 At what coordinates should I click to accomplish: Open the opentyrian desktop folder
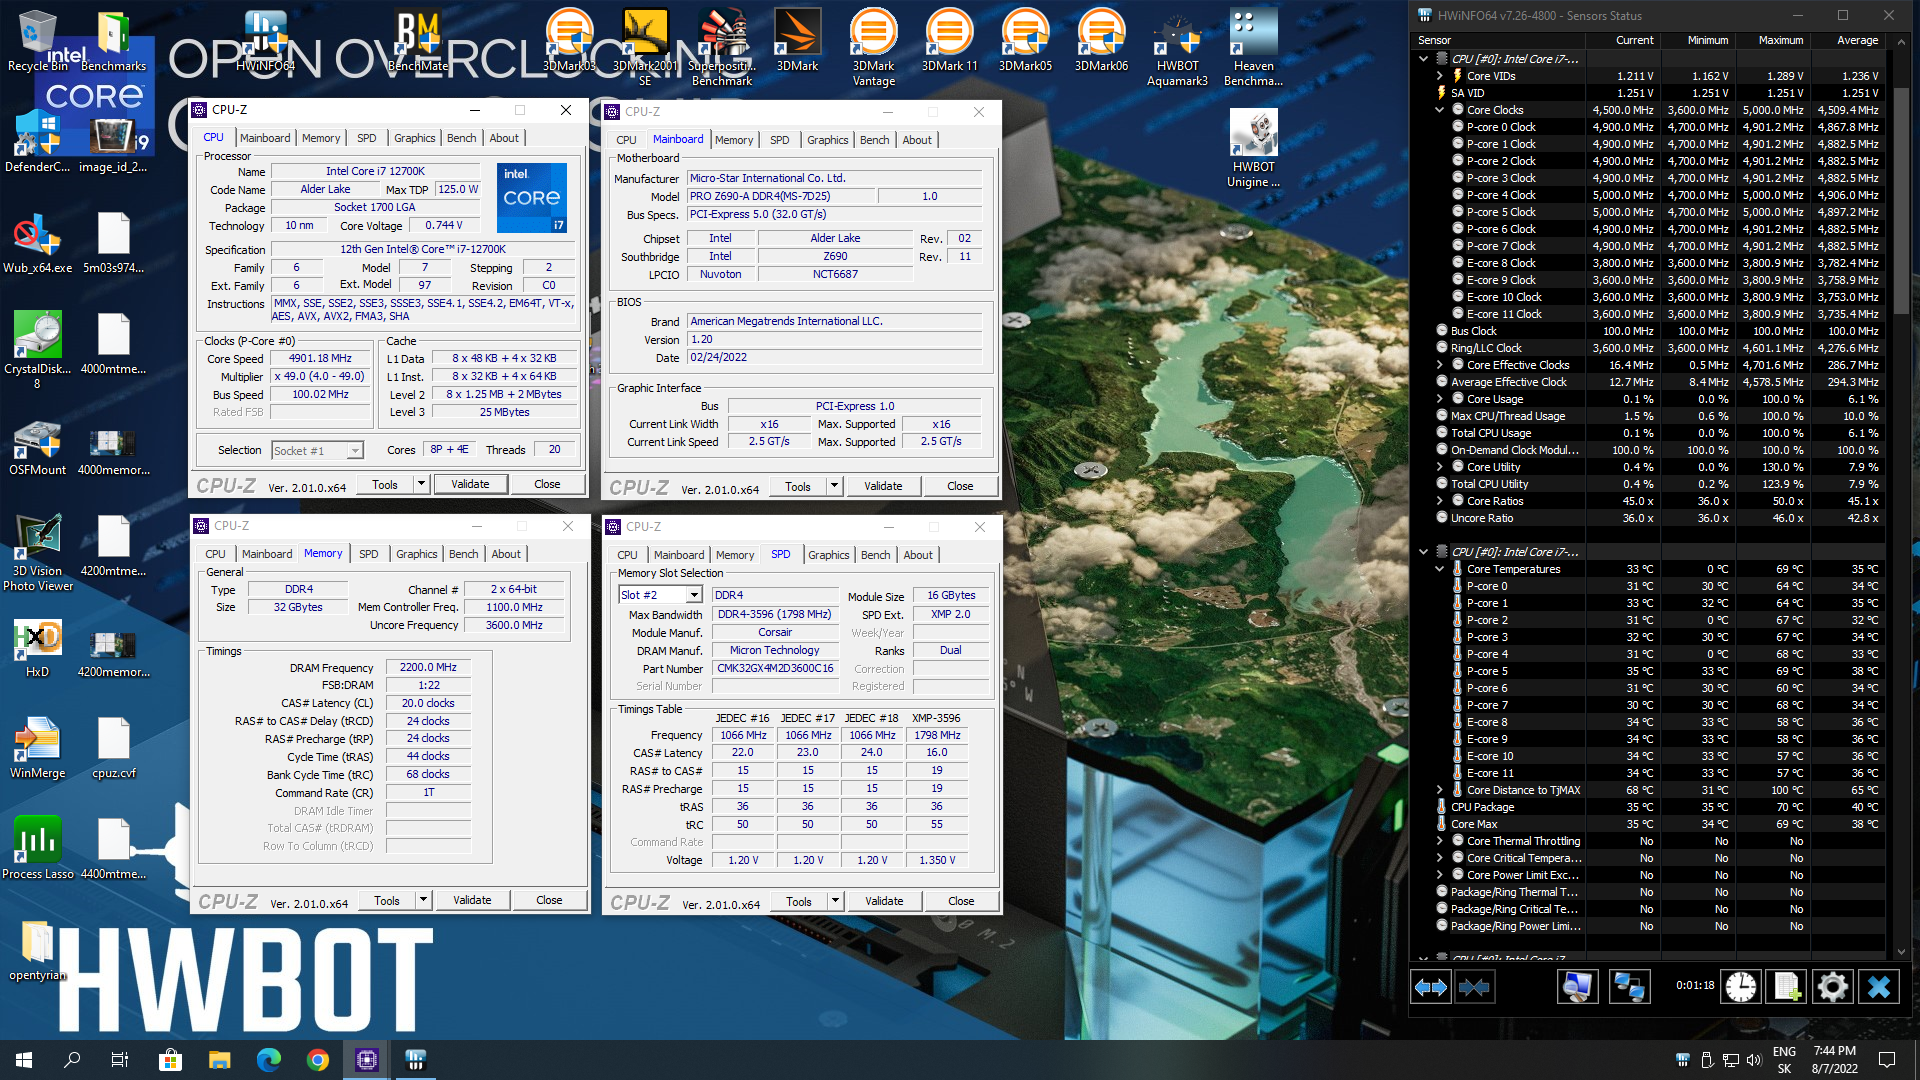point(37,950)
